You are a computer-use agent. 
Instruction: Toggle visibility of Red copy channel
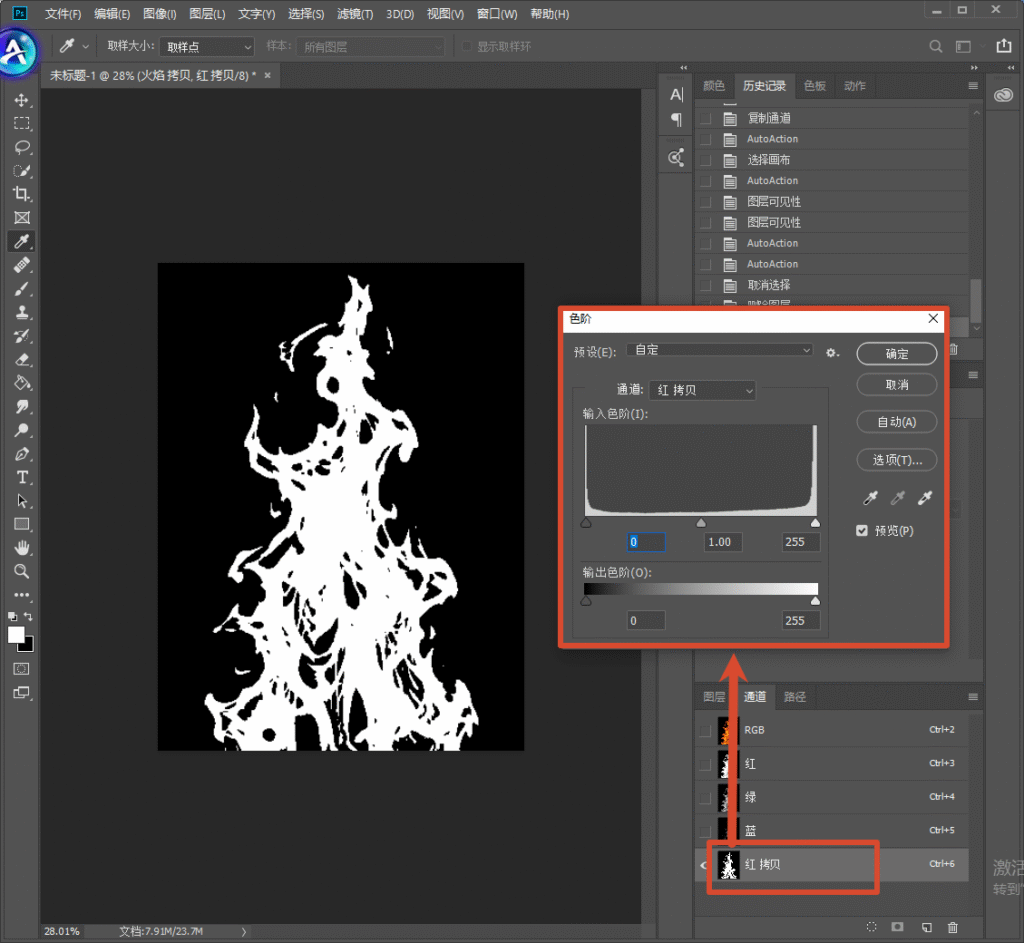tap(705, 865)
